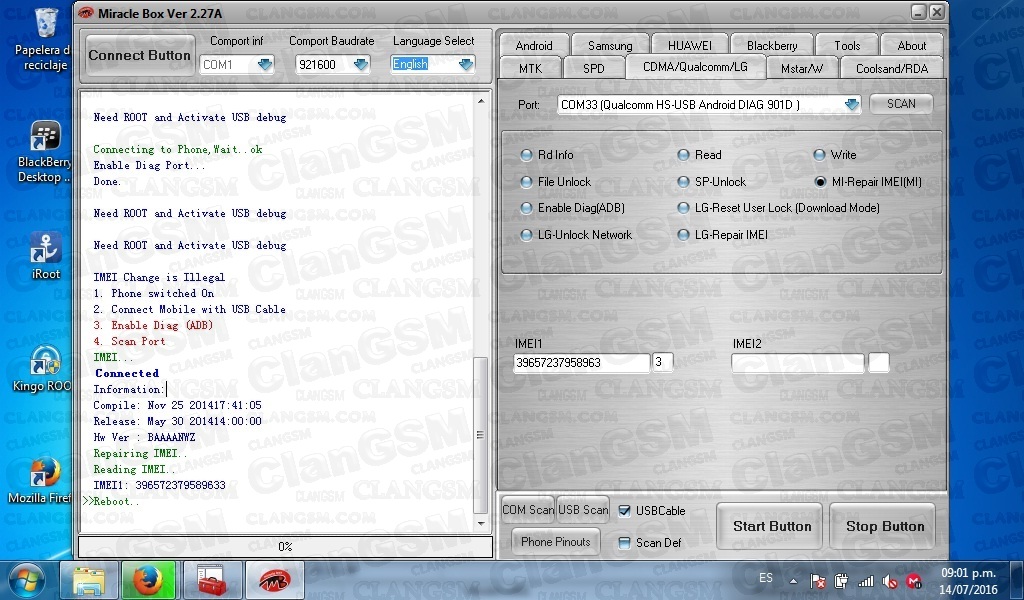Screen dimensions: 1024x600
Task: Open Action Center flag tray icon
Action: 818,580
